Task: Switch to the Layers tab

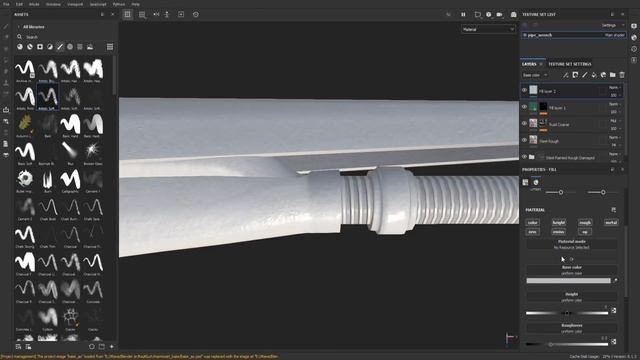Action: coord(529,64)
